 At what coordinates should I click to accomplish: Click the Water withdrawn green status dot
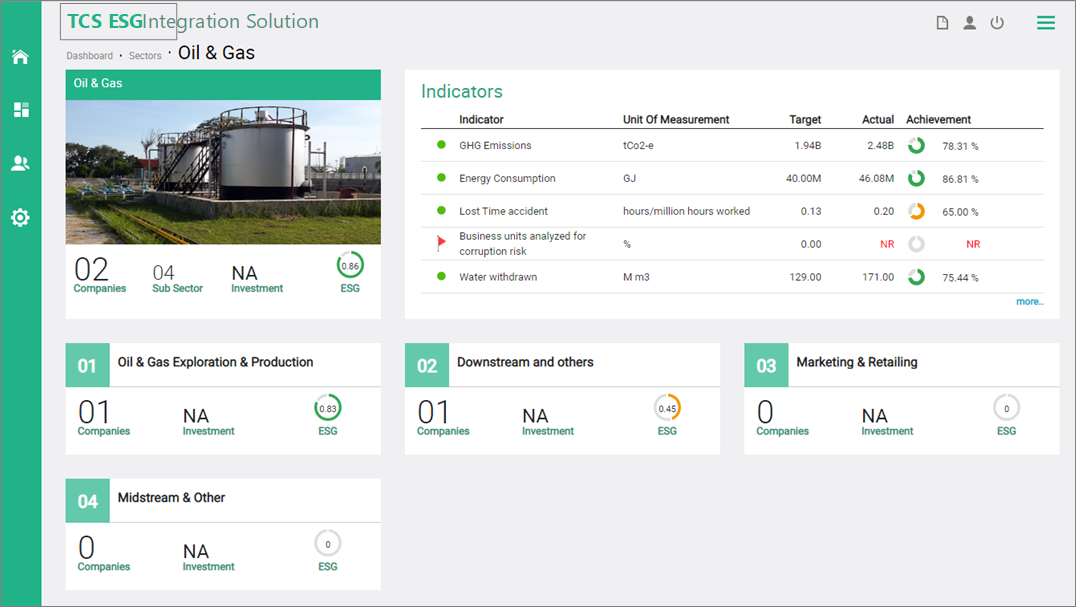[x=441, y=276]
